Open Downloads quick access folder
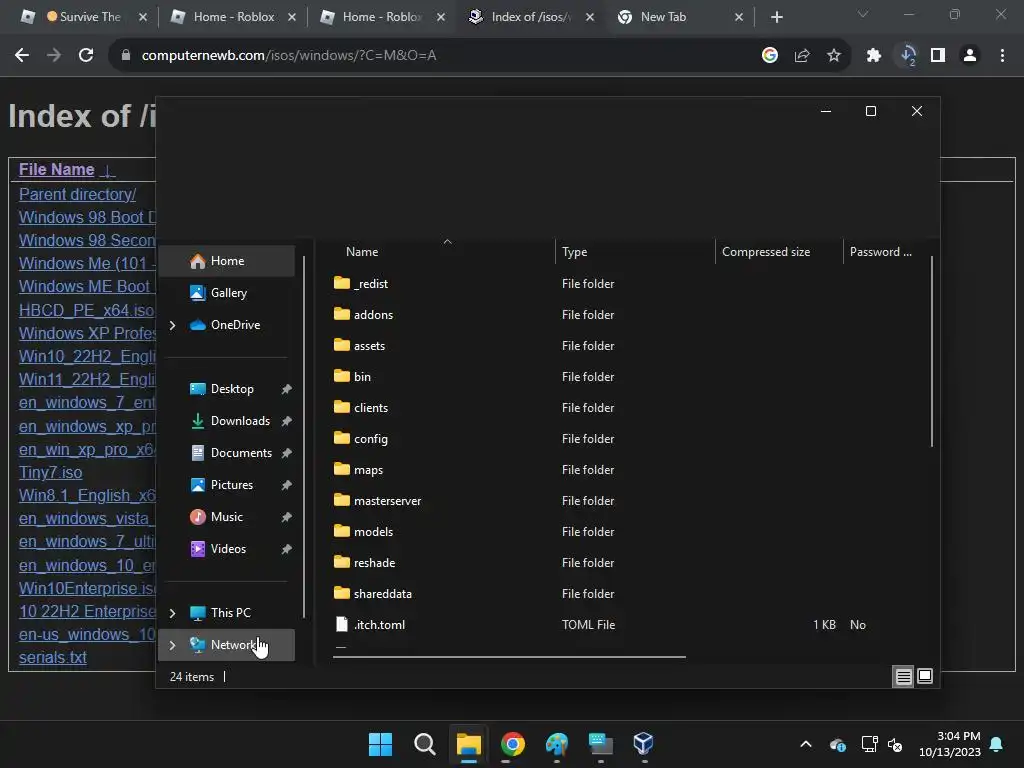Image resolution: width=1024 pixels, height=768 pixels. [x=227, y=421]
